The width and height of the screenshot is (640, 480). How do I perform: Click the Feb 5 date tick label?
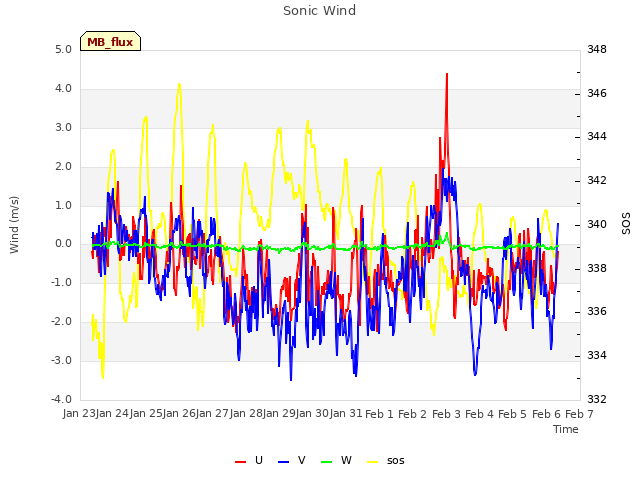click(513, 414)
